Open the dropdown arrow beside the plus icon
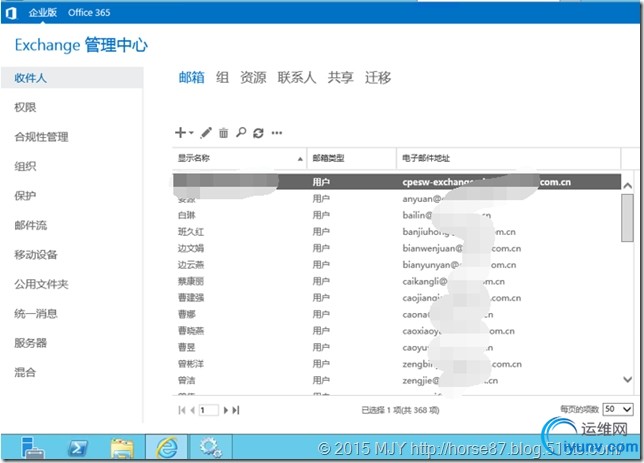This screenshot has width=644, height=463. 191,133
